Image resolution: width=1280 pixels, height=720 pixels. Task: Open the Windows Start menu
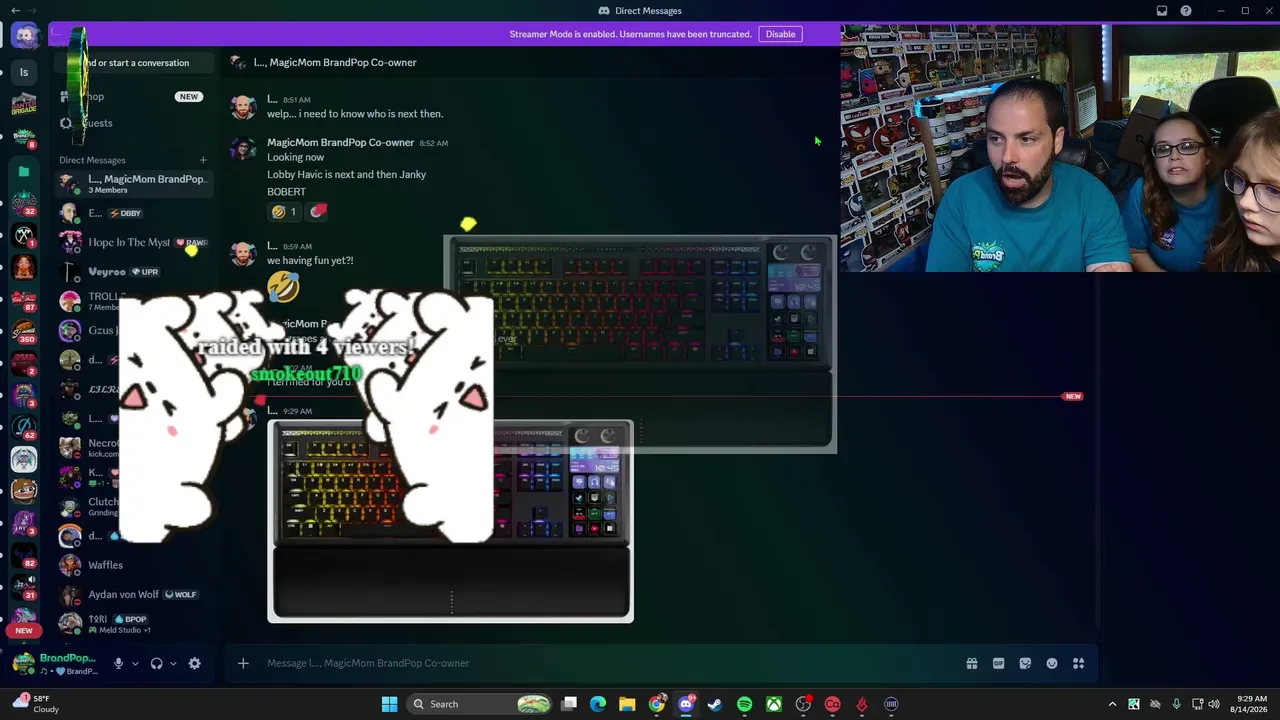(389, 704)
